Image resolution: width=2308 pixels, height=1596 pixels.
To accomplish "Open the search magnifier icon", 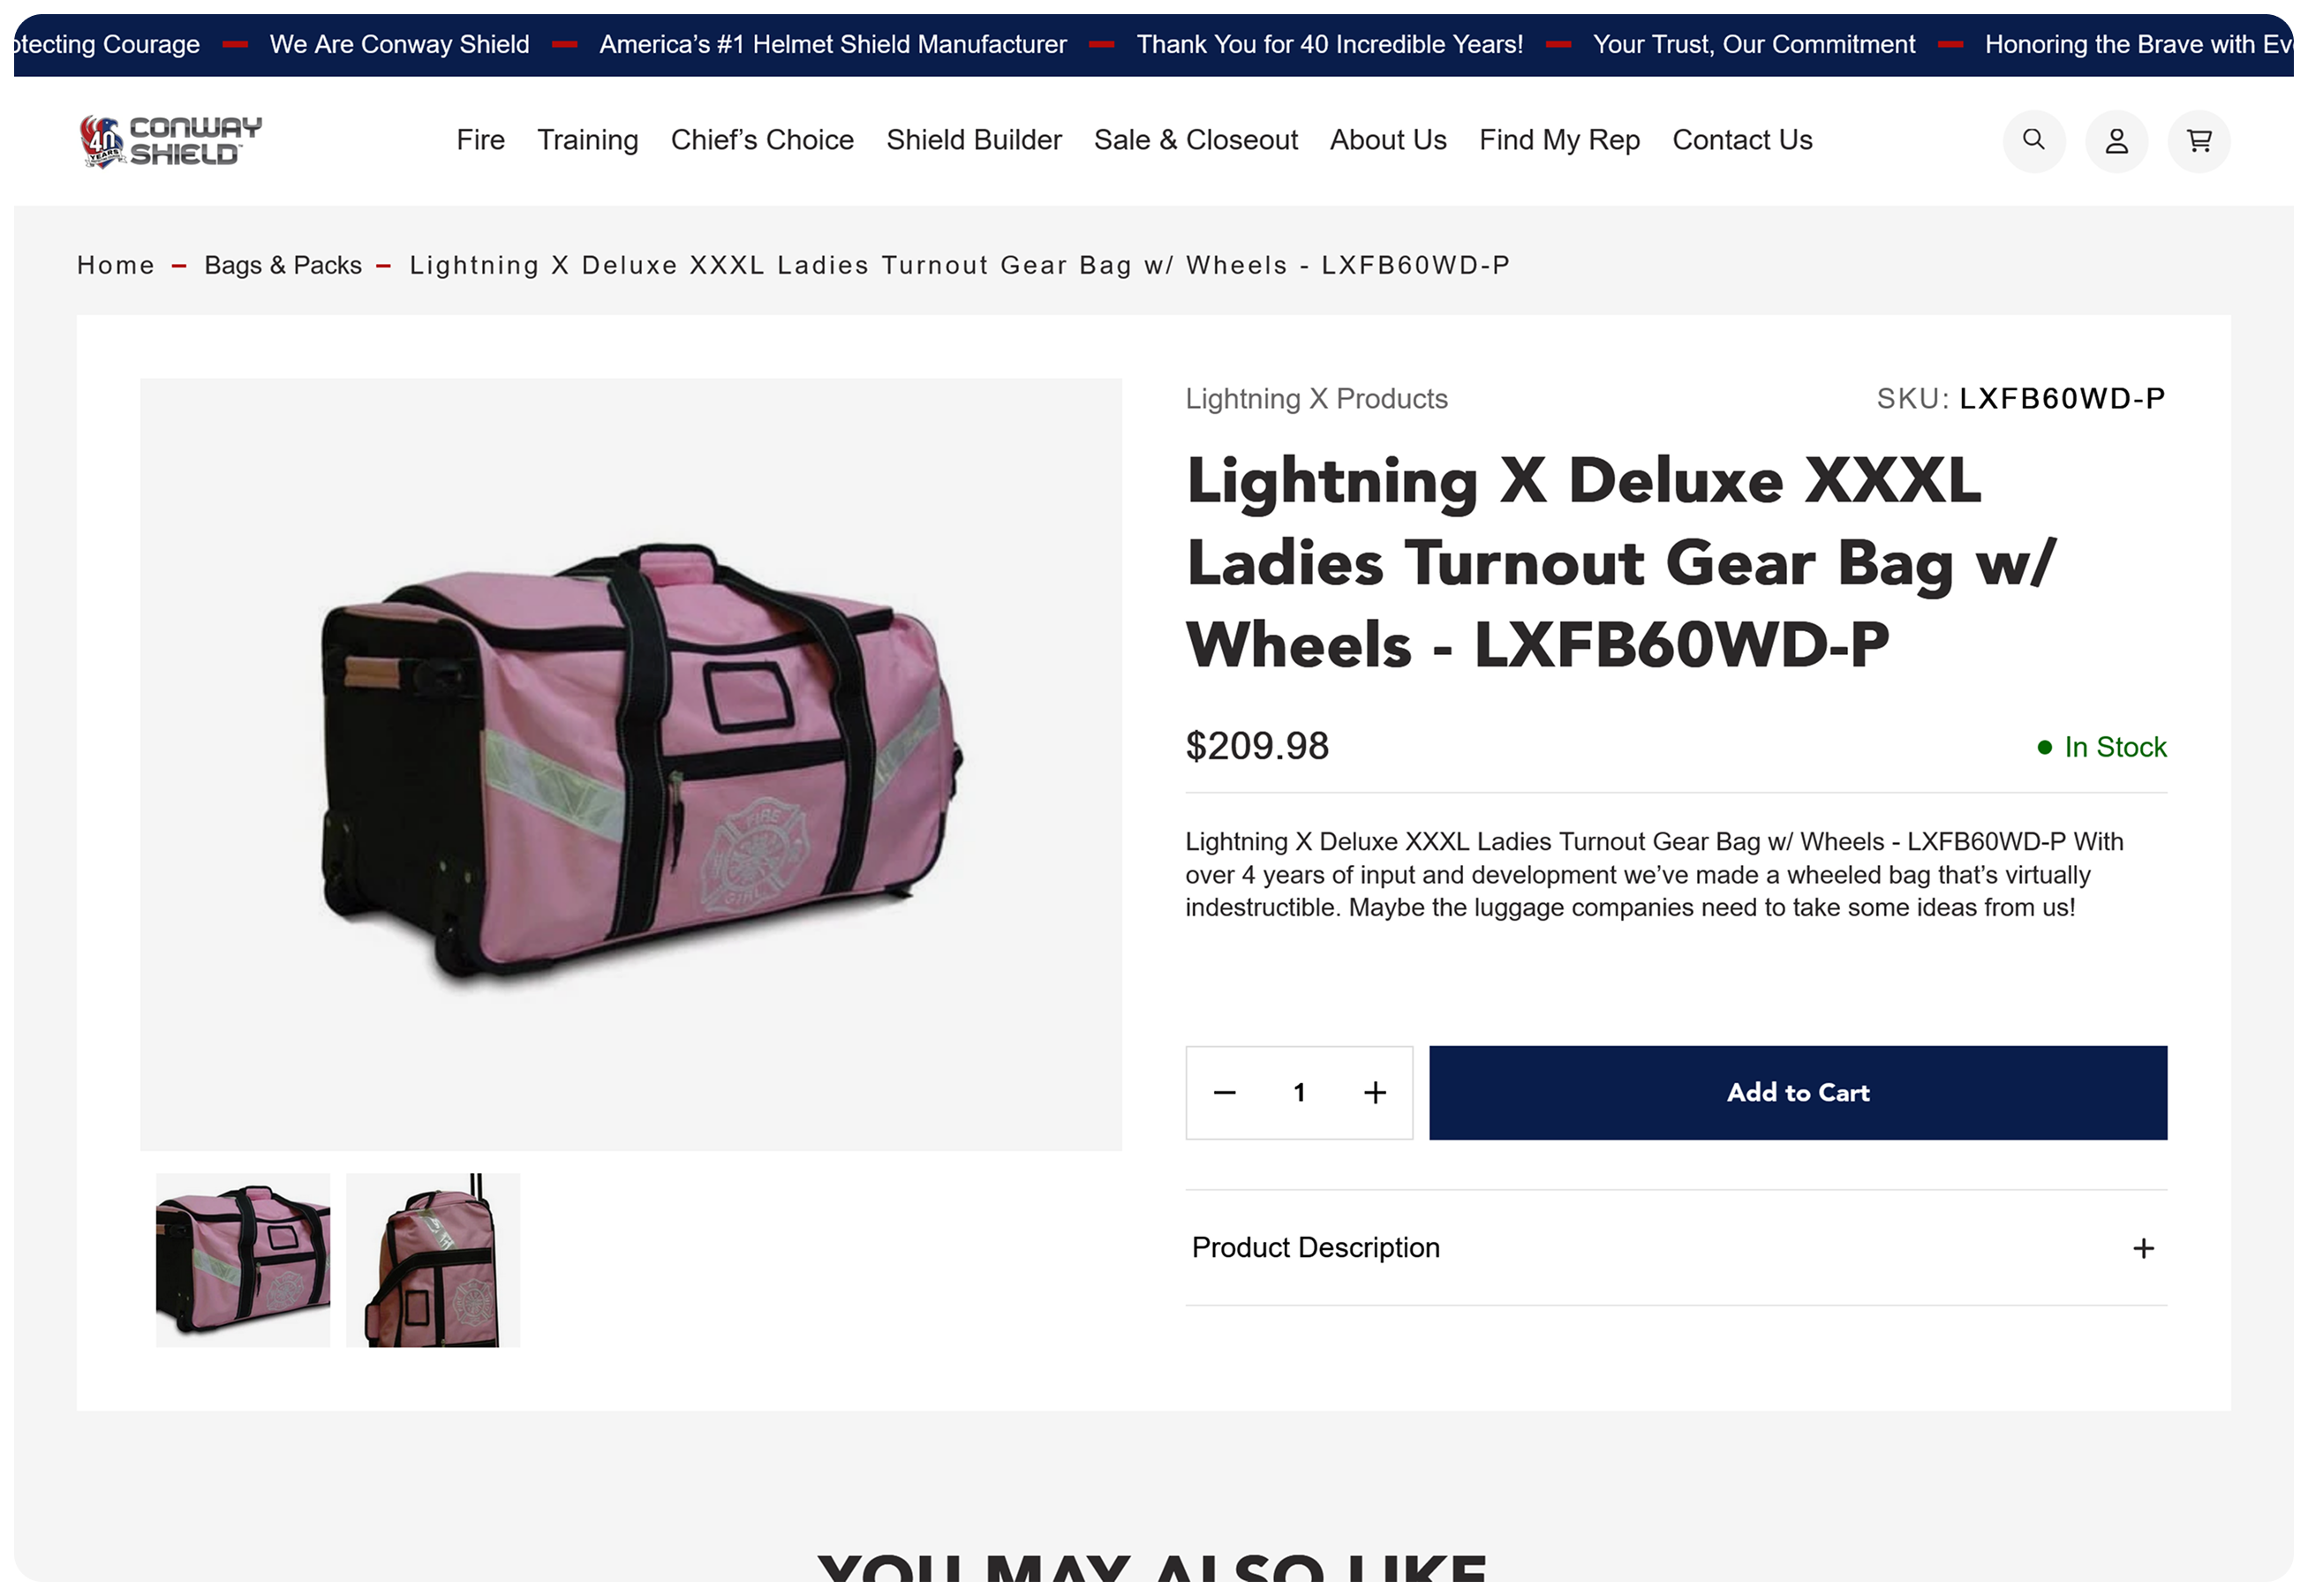I will (x=2034, y=140).
